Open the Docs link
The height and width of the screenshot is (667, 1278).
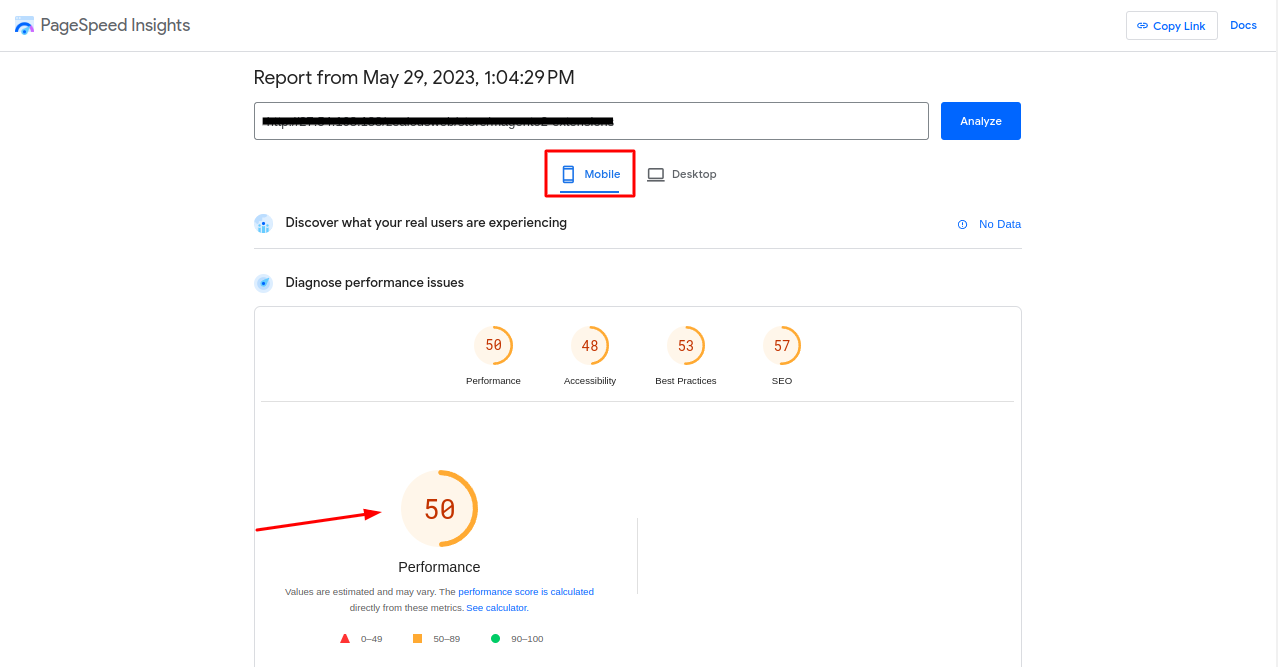tap(1243, 25)
